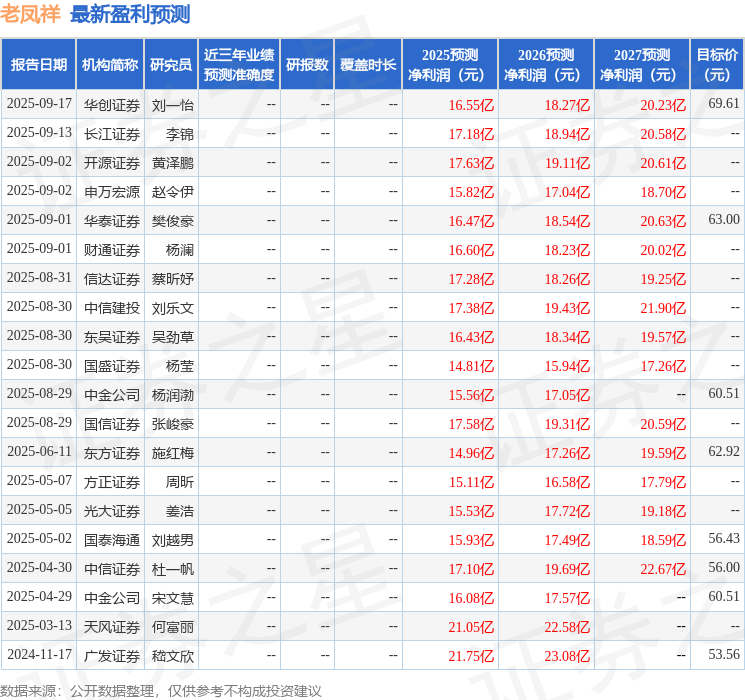Click researcher name 吴劲草
The image size is (745, 700).
[x=172, y=337]
